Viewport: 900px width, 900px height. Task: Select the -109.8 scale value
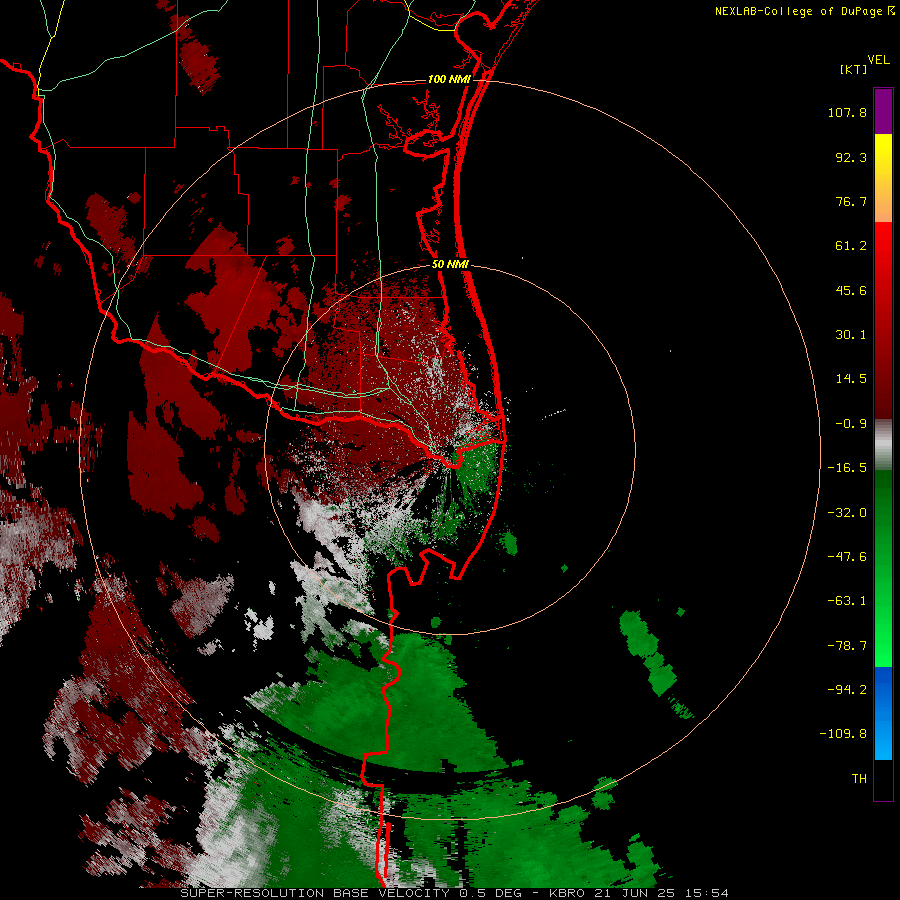843,734
